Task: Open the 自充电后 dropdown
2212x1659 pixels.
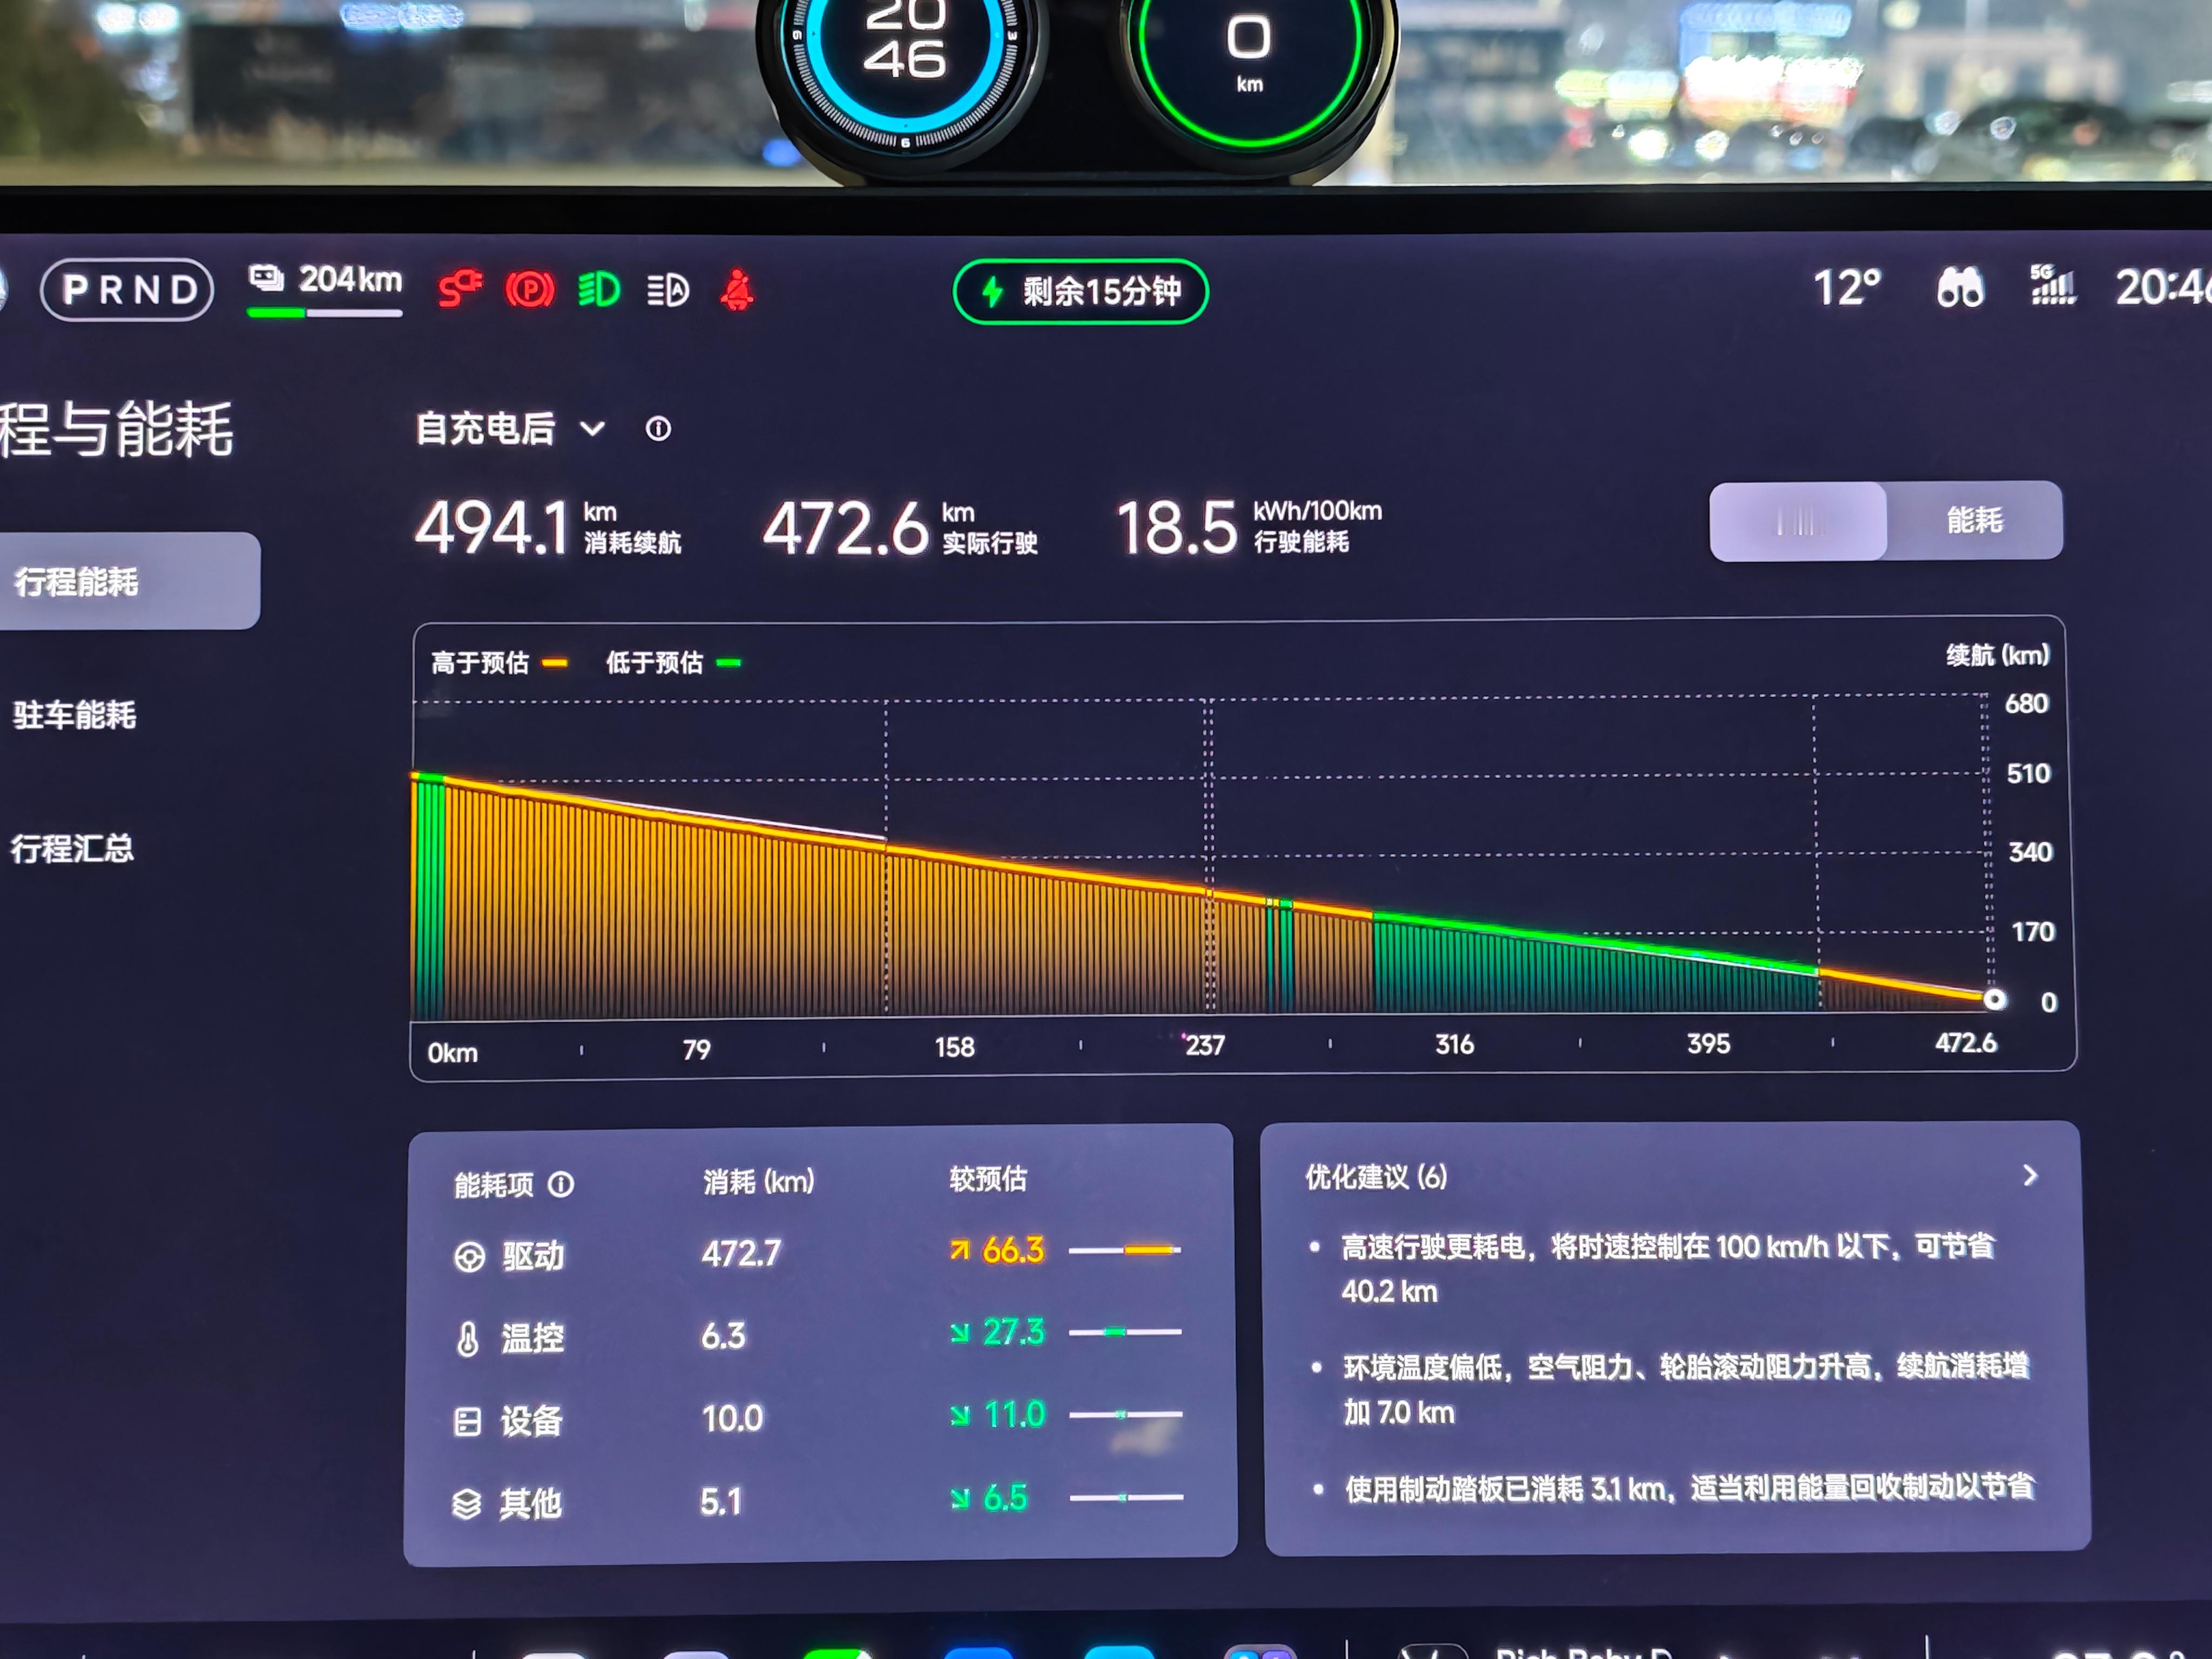Action: pyautogui.click(x=510, y=429)
